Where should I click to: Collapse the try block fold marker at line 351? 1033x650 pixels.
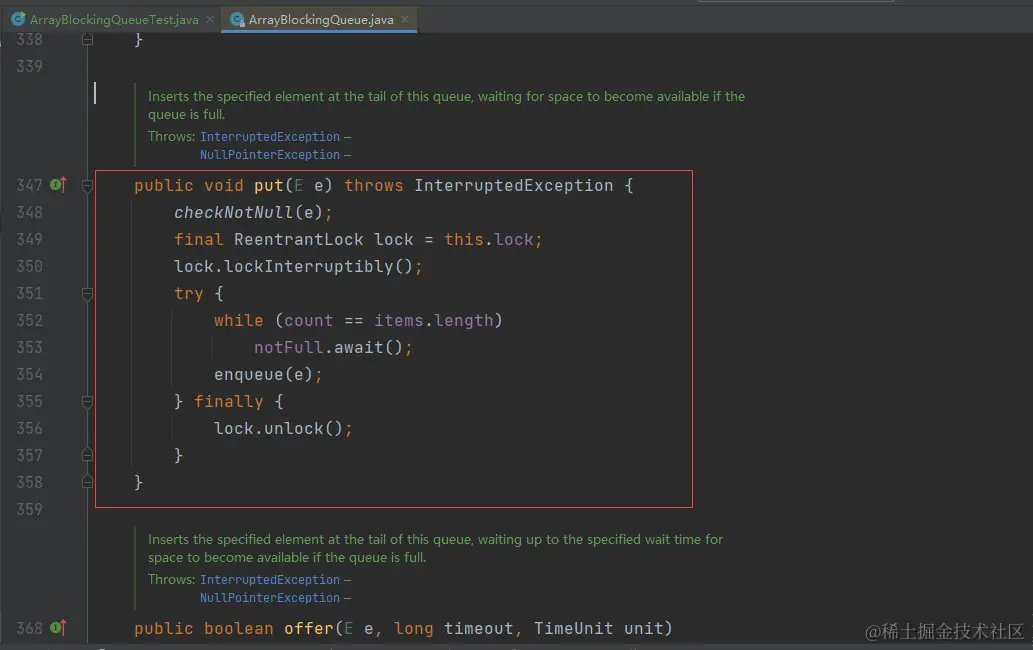[87, 294]
